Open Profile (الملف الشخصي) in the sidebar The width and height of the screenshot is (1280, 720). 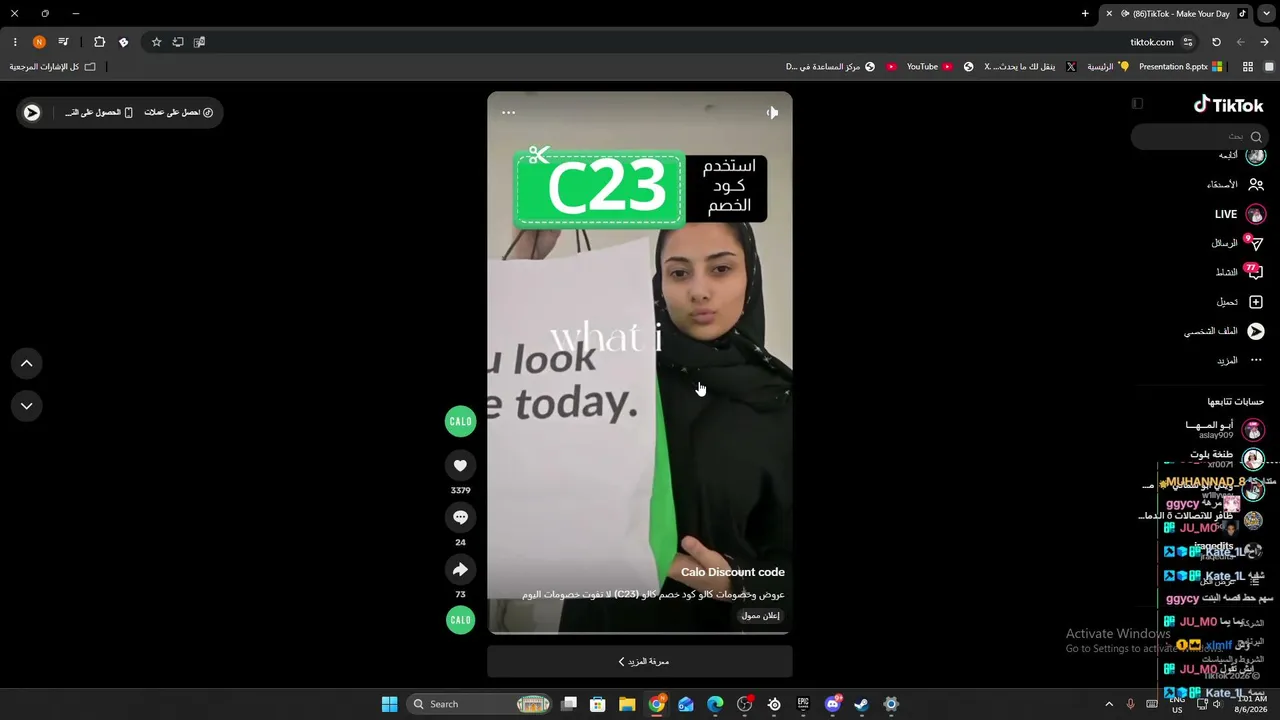click(x=1224, y=331)
